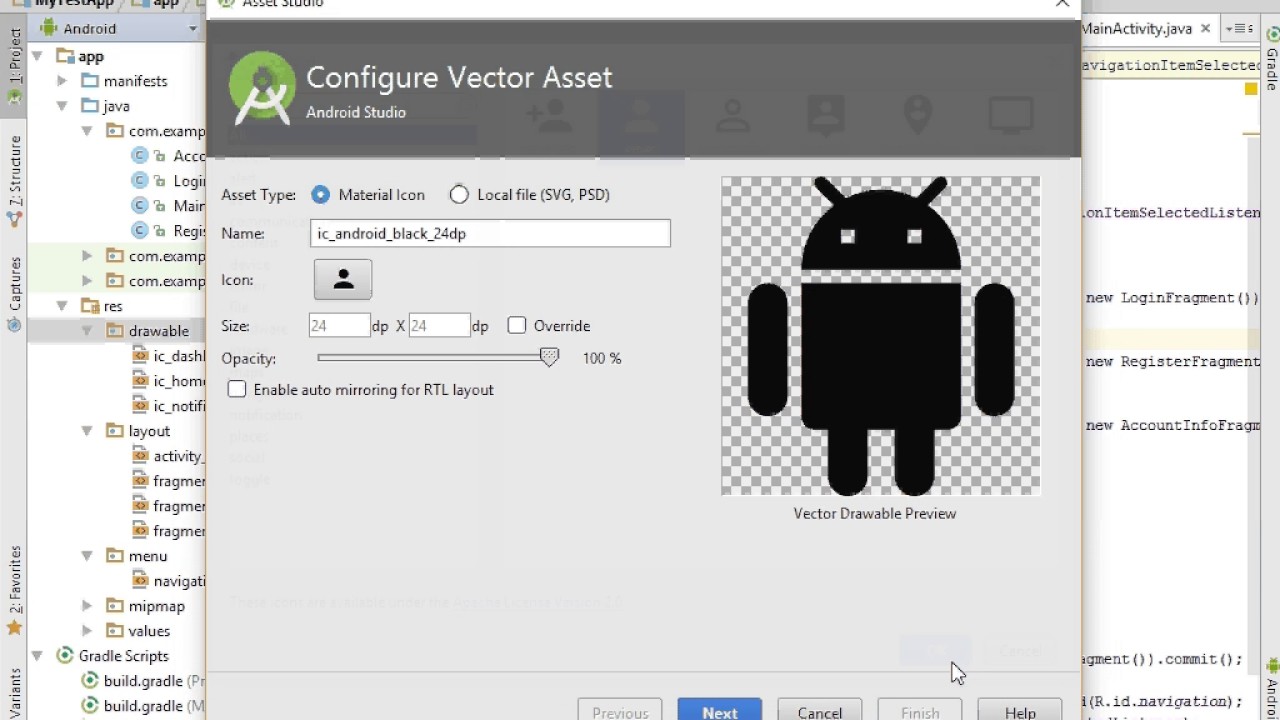1280x720 pixels.
Task: Open the editor tab list icon beside MainActivity.java
Action: 1240,28
